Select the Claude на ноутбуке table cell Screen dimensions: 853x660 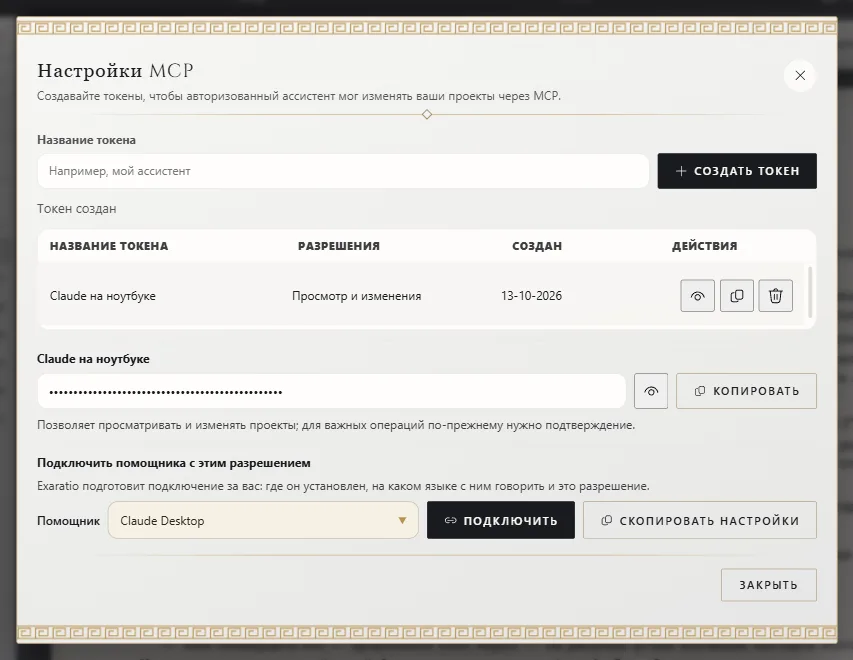click(103, 296)
